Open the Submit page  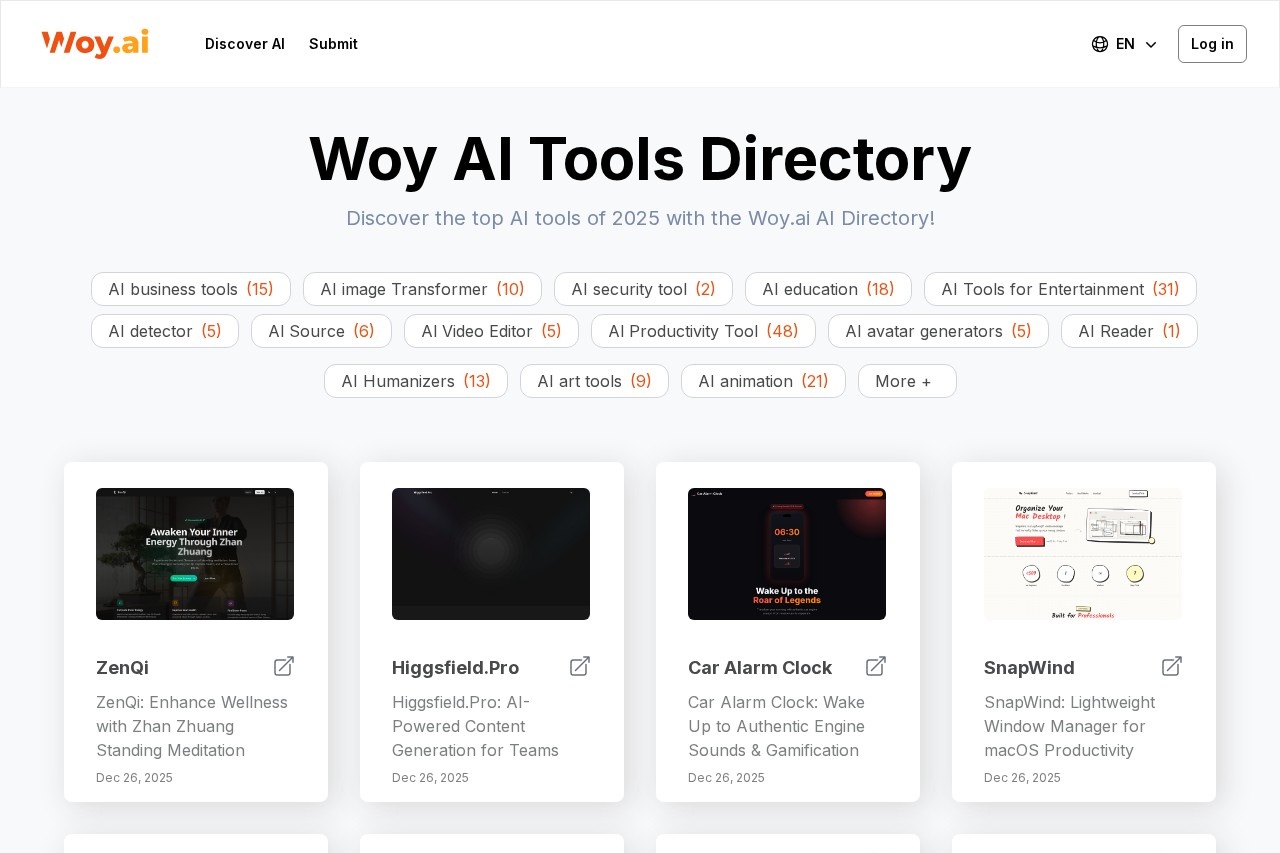tap(333, 44)
